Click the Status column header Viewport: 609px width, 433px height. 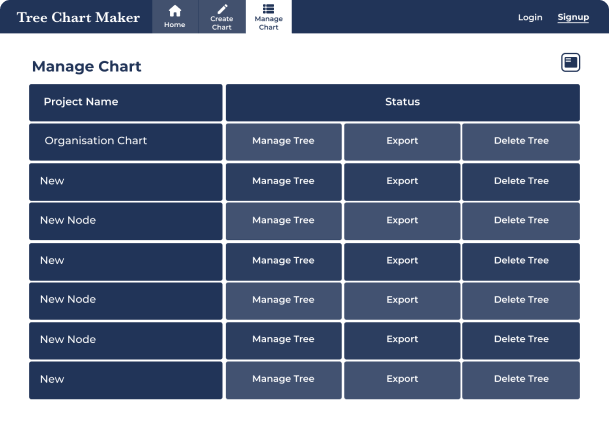pyautogui.click(x=402, y=102)
